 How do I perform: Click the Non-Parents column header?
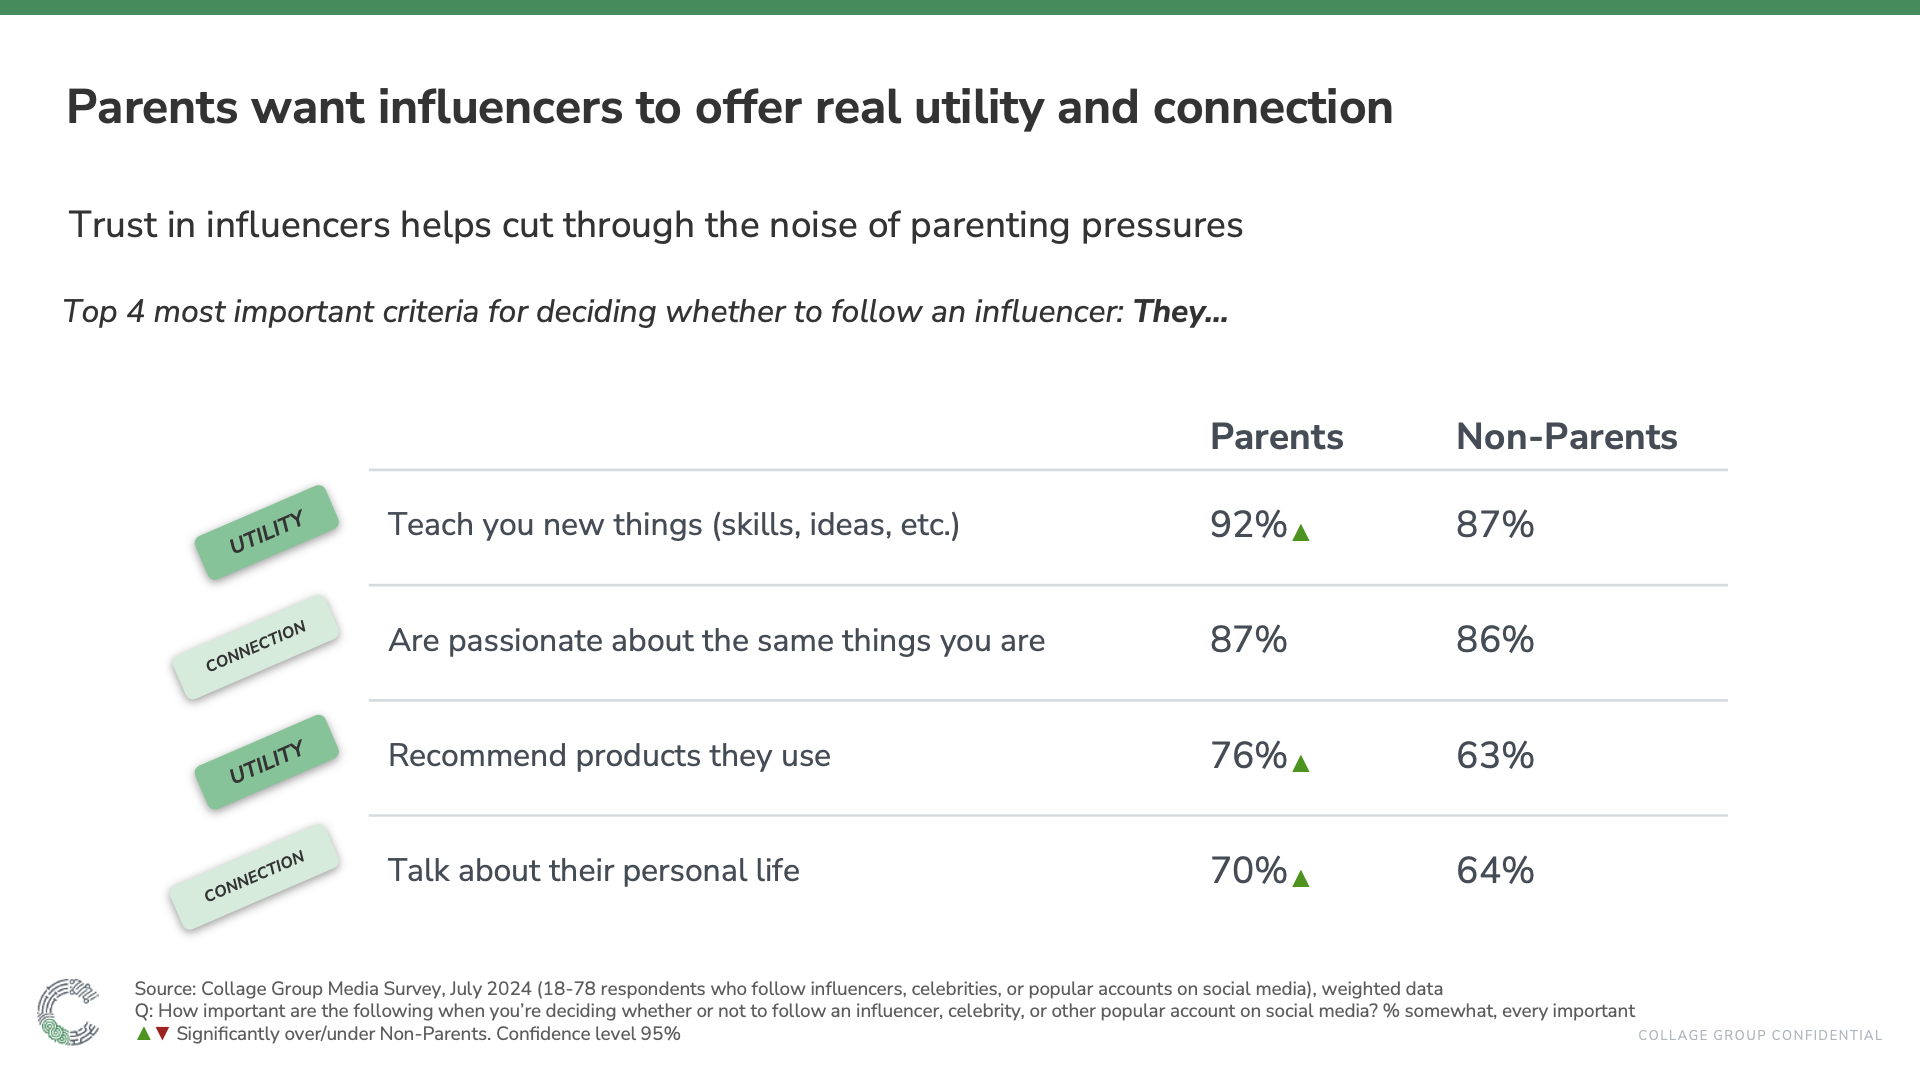[1566, 437]
